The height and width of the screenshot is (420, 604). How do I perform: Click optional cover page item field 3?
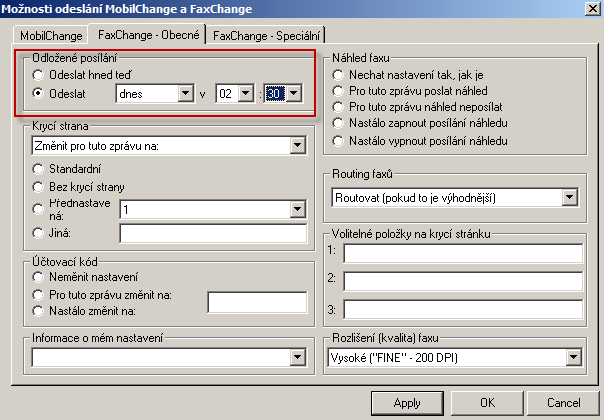coord(463,309)
